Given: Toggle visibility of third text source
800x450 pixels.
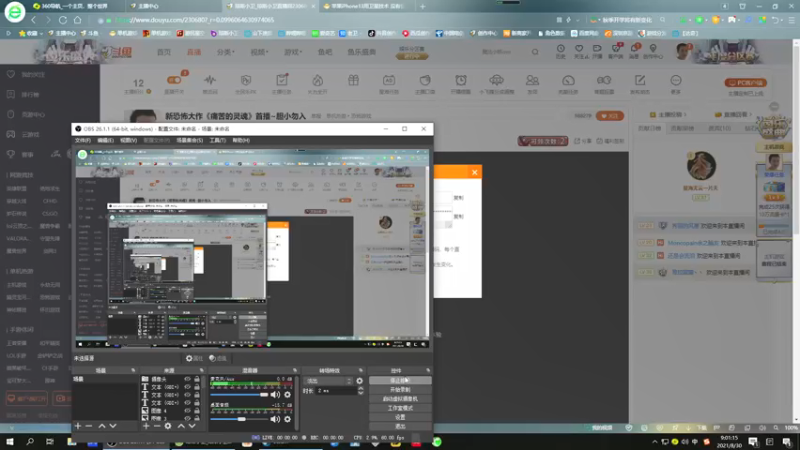Looking at the screenshot, I should (x=187, y=403).
